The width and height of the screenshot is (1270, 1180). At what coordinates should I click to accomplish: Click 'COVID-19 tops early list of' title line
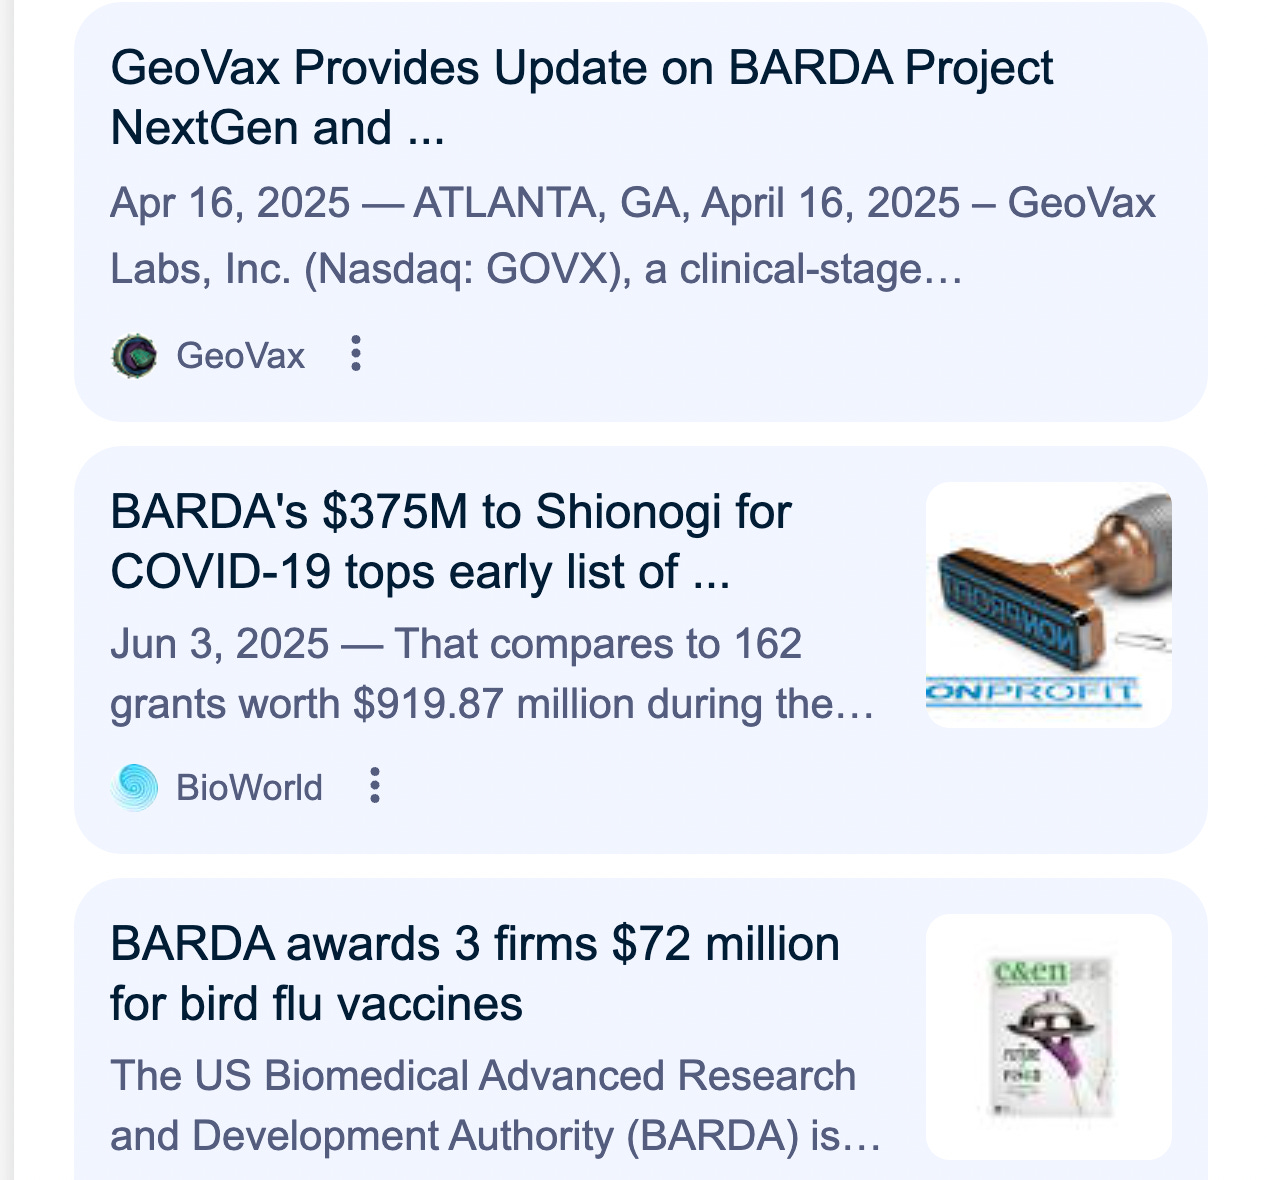point(420,572)
